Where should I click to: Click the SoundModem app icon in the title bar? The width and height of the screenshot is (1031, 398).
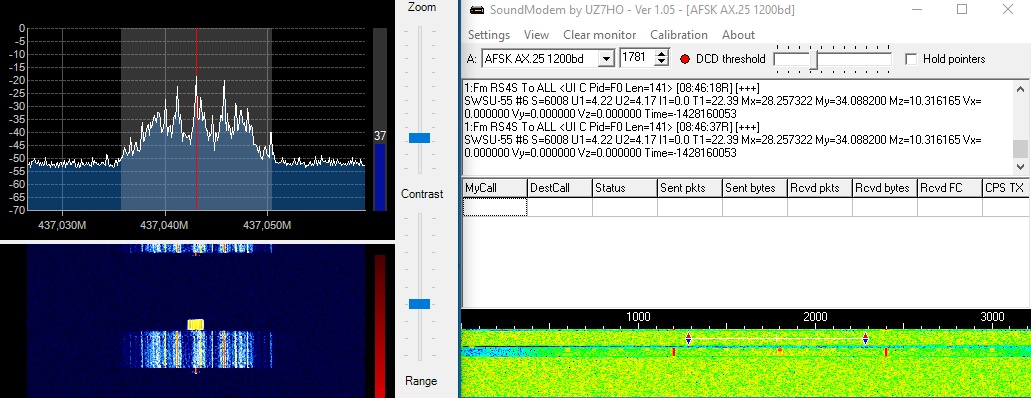point(477,10)
